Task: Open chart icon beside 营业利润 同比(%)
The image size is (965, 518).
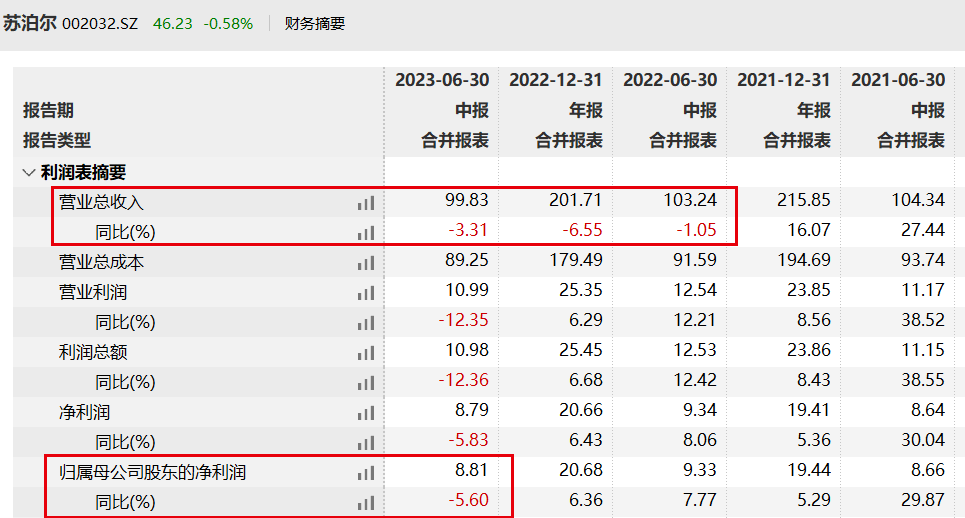Action: [x=366, y=323]
